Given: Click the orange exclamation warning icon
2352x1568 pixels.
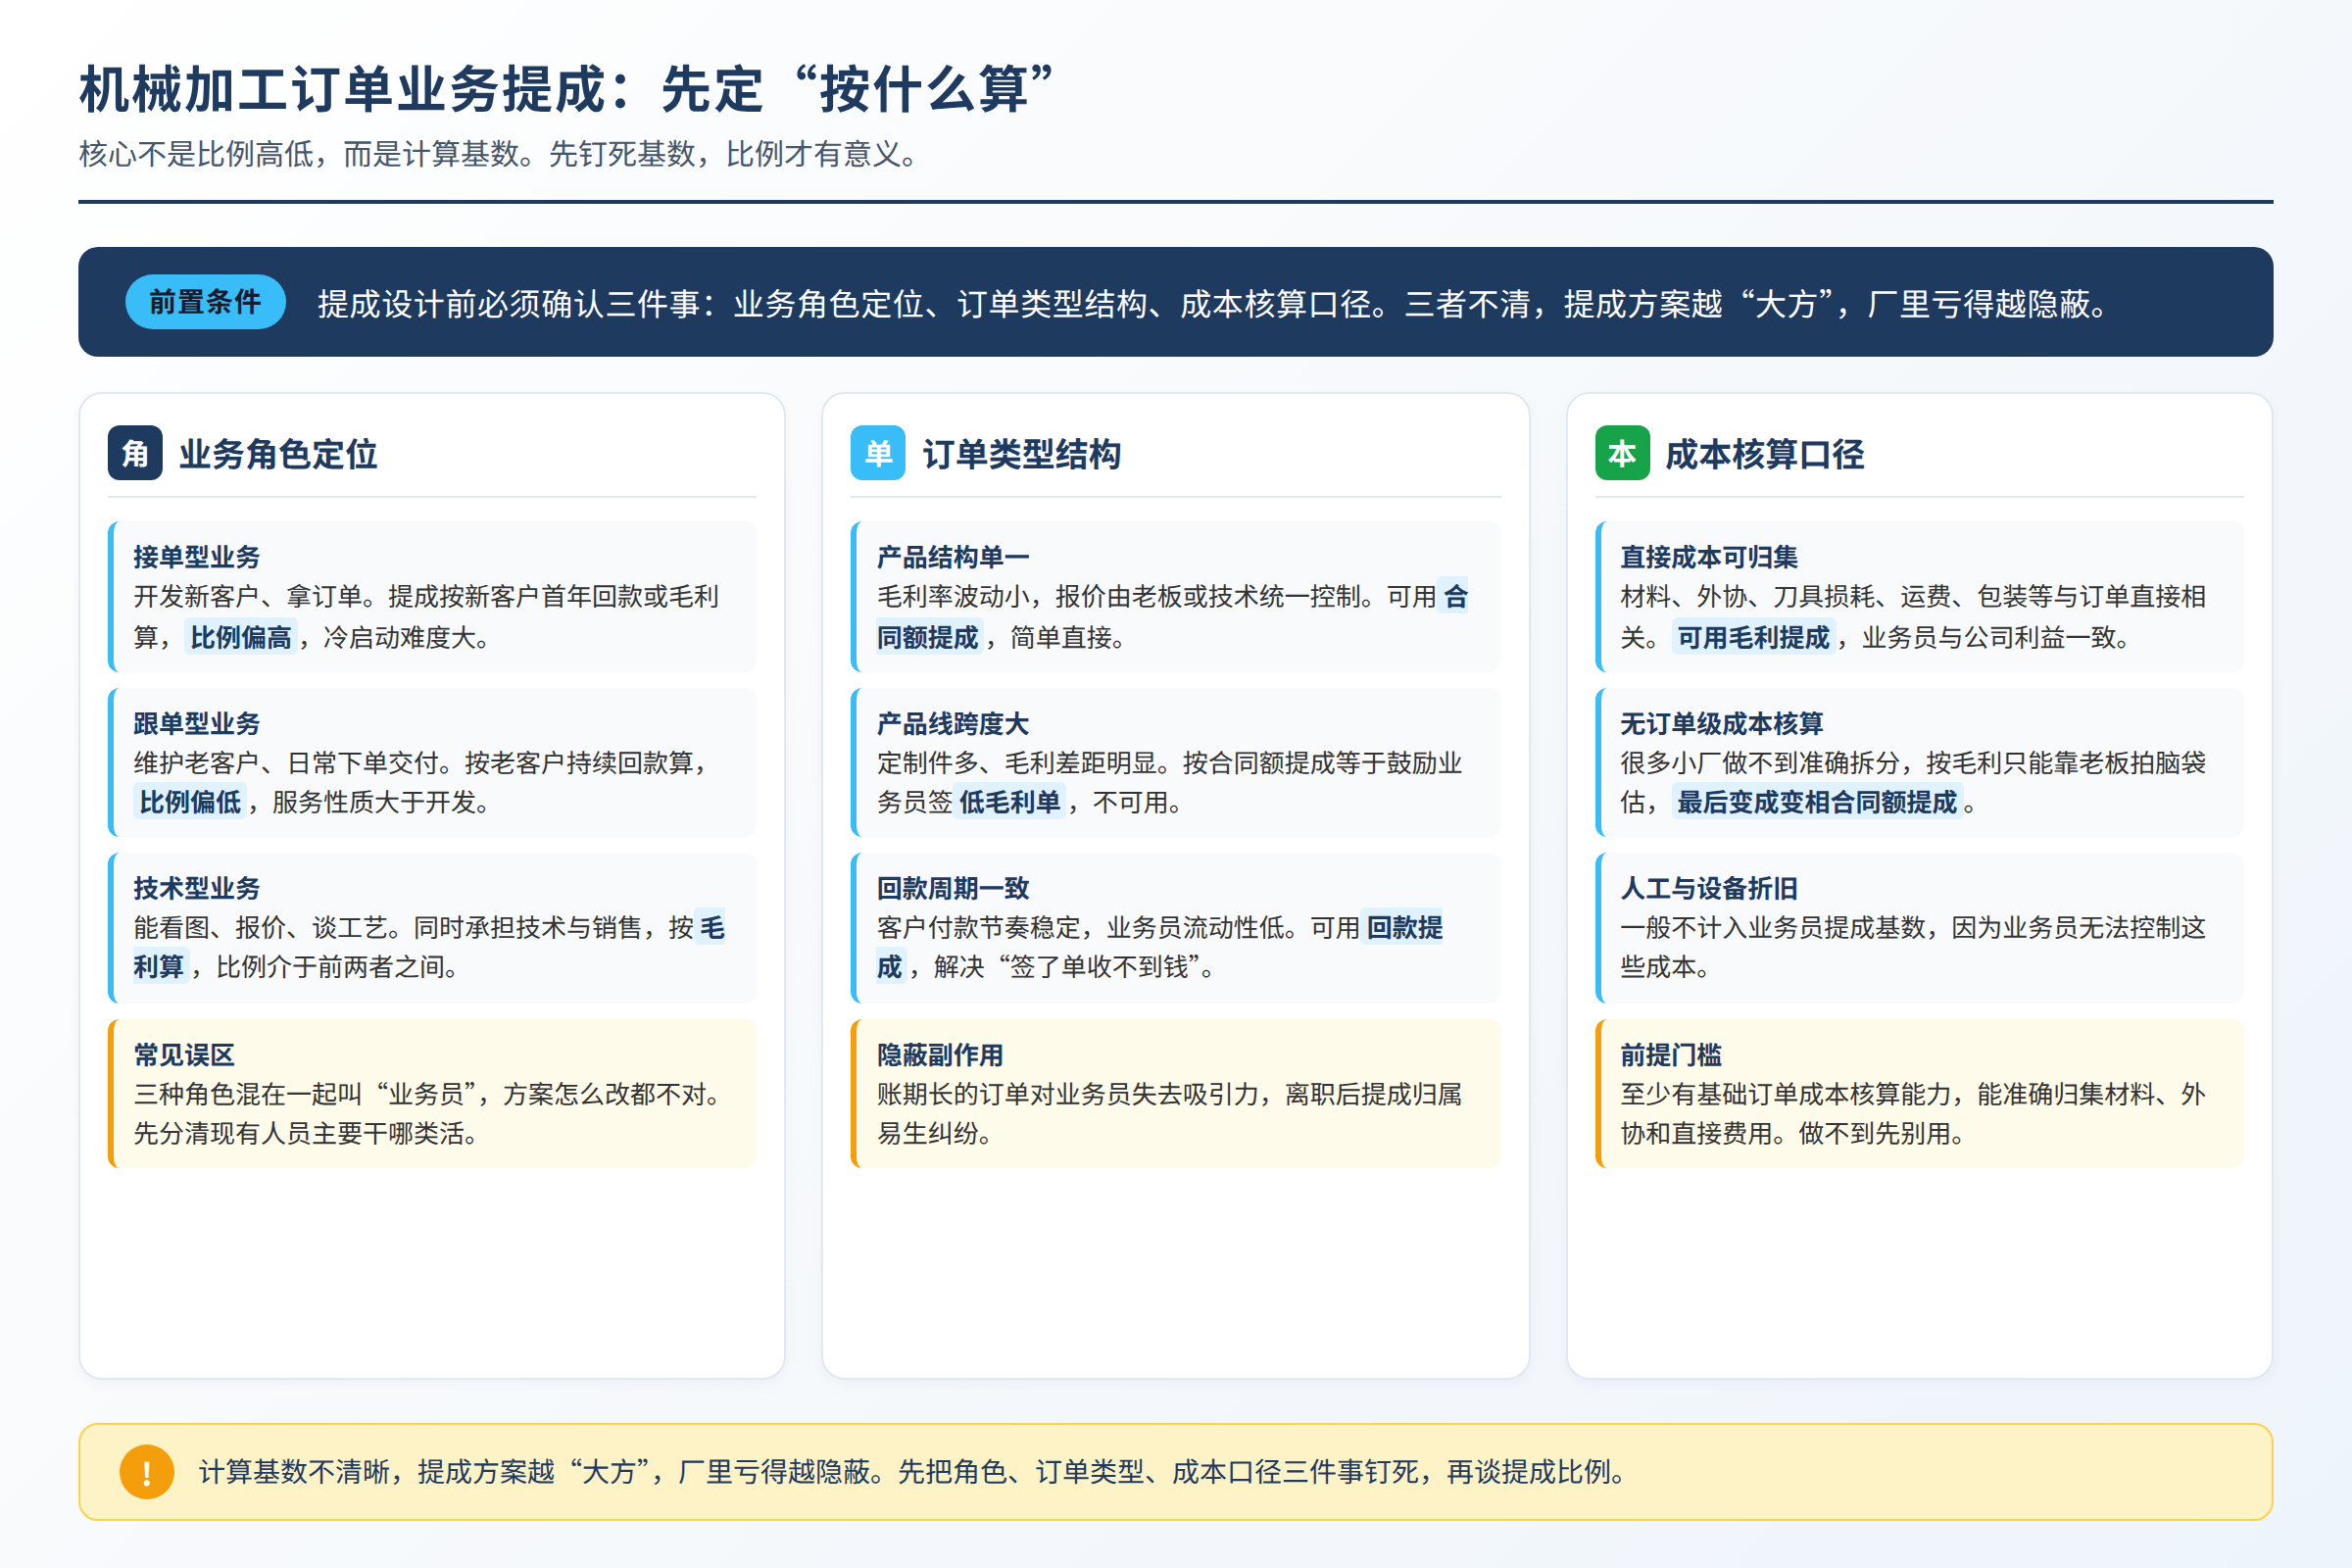Looking at the screenshot, I should (x=147, y=1472).
